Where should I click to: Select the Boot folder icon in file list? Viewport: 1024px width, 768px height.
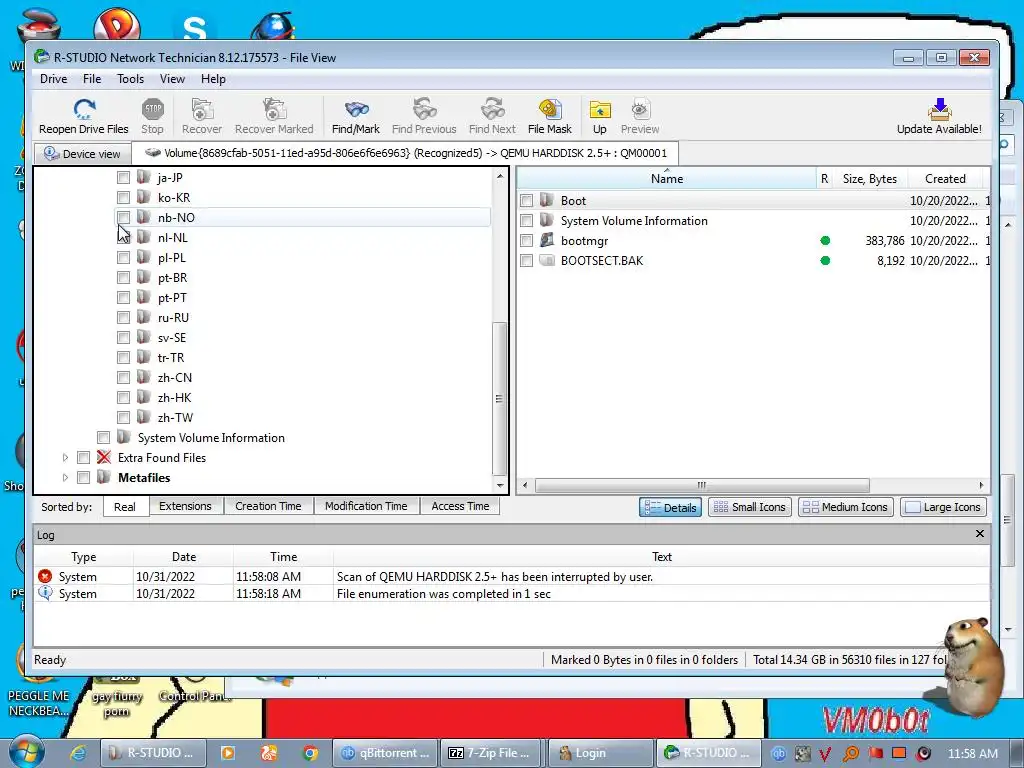pyautogui.click(x=547, y=200)
